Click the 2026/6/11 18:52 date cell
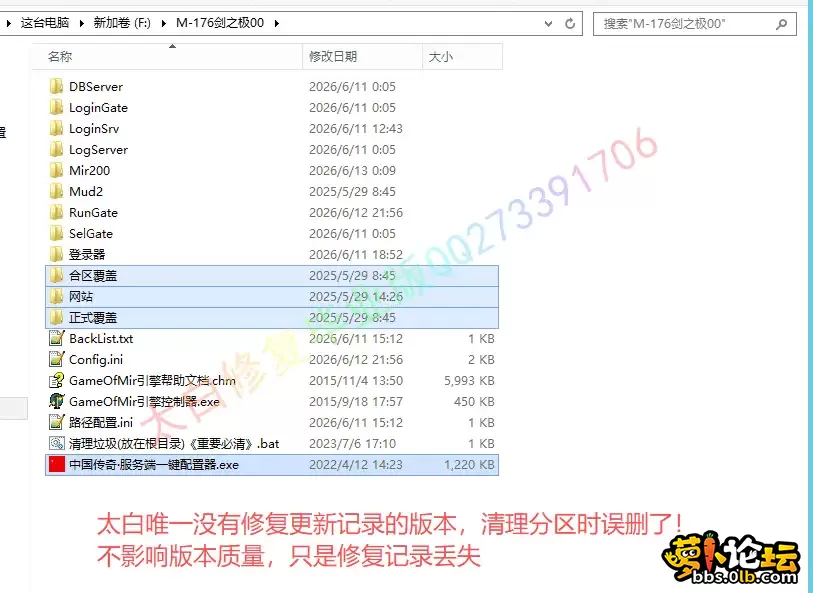This screenshot has width=813, height=593. coord(356,255)
